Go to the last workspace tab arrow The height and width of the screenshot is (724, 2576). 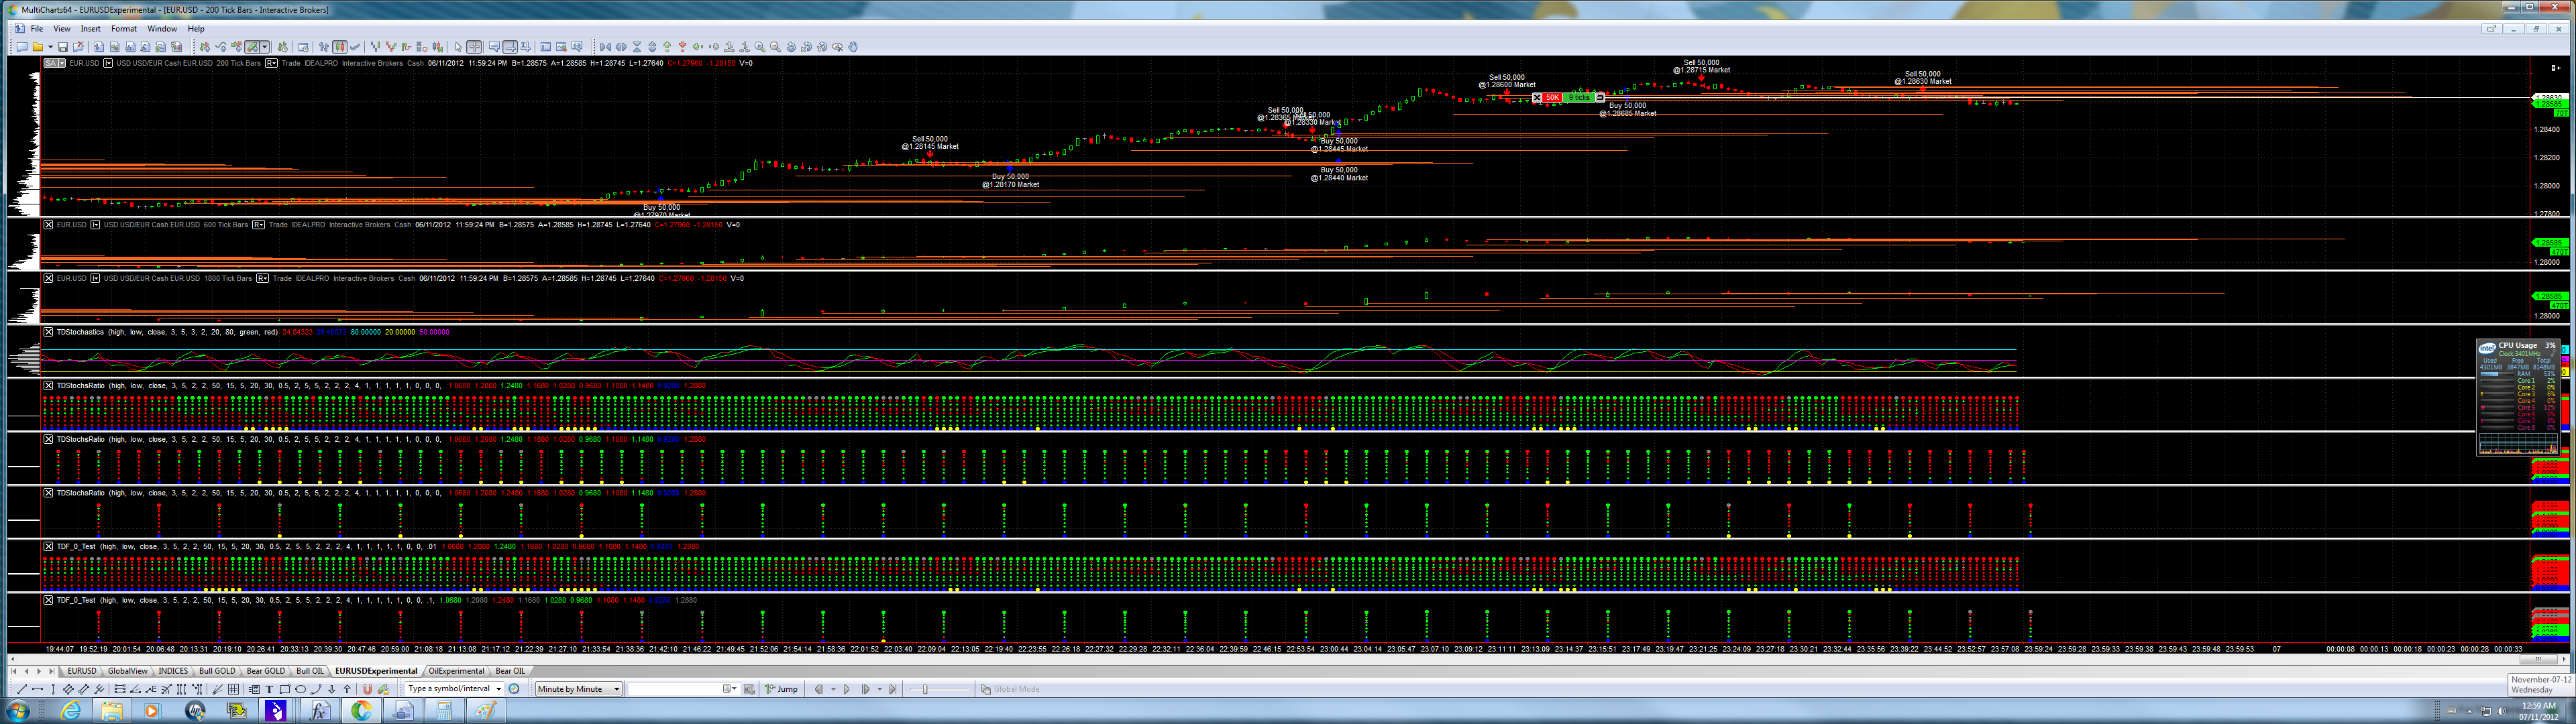52,671
